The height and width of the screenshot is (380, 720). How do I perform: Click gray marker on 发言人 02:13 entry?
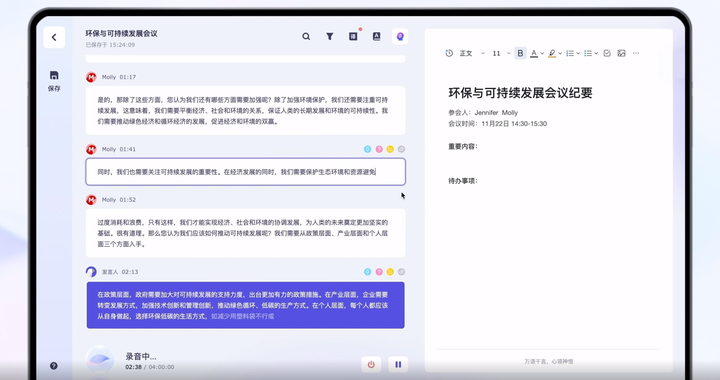(x=401, y=272)
